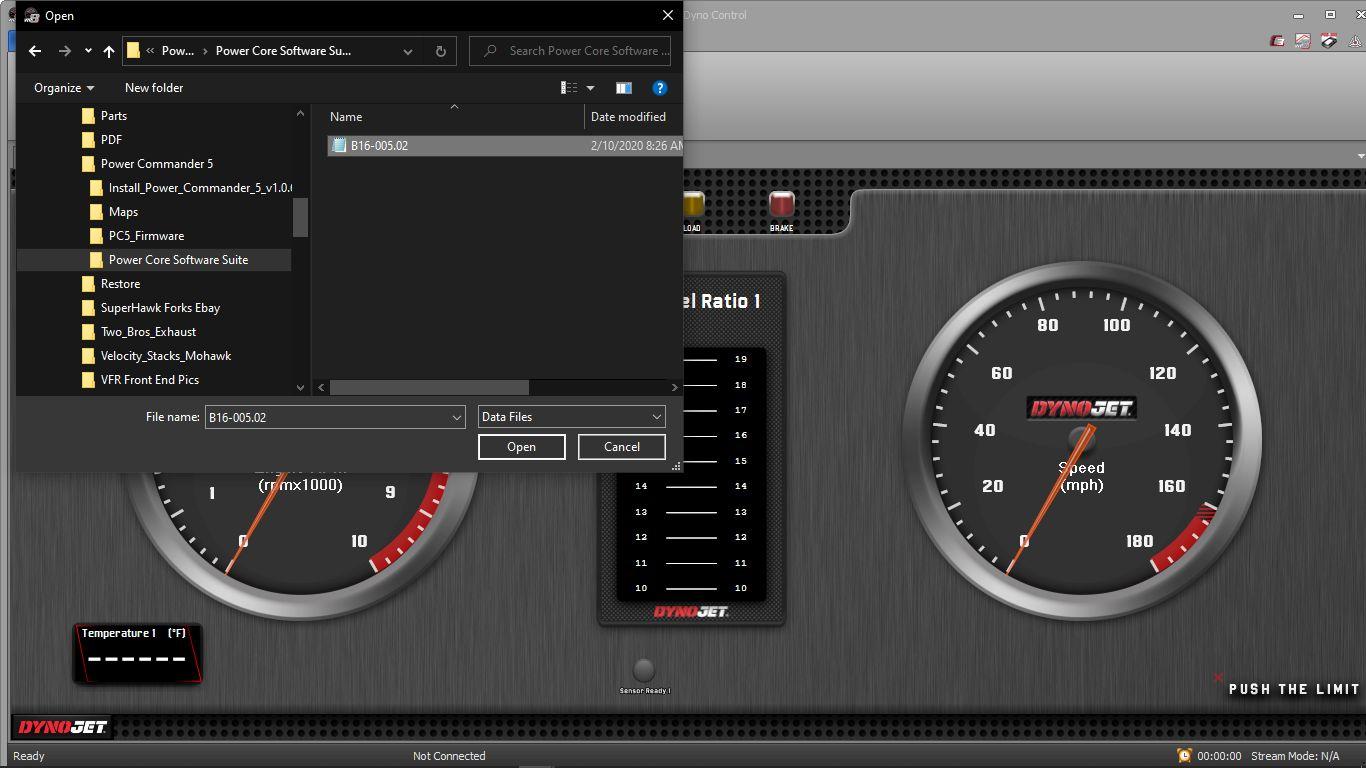1366x768 pixels.
Task: Click the B16-005.02 file icon
Action: [x=339, y=145]
